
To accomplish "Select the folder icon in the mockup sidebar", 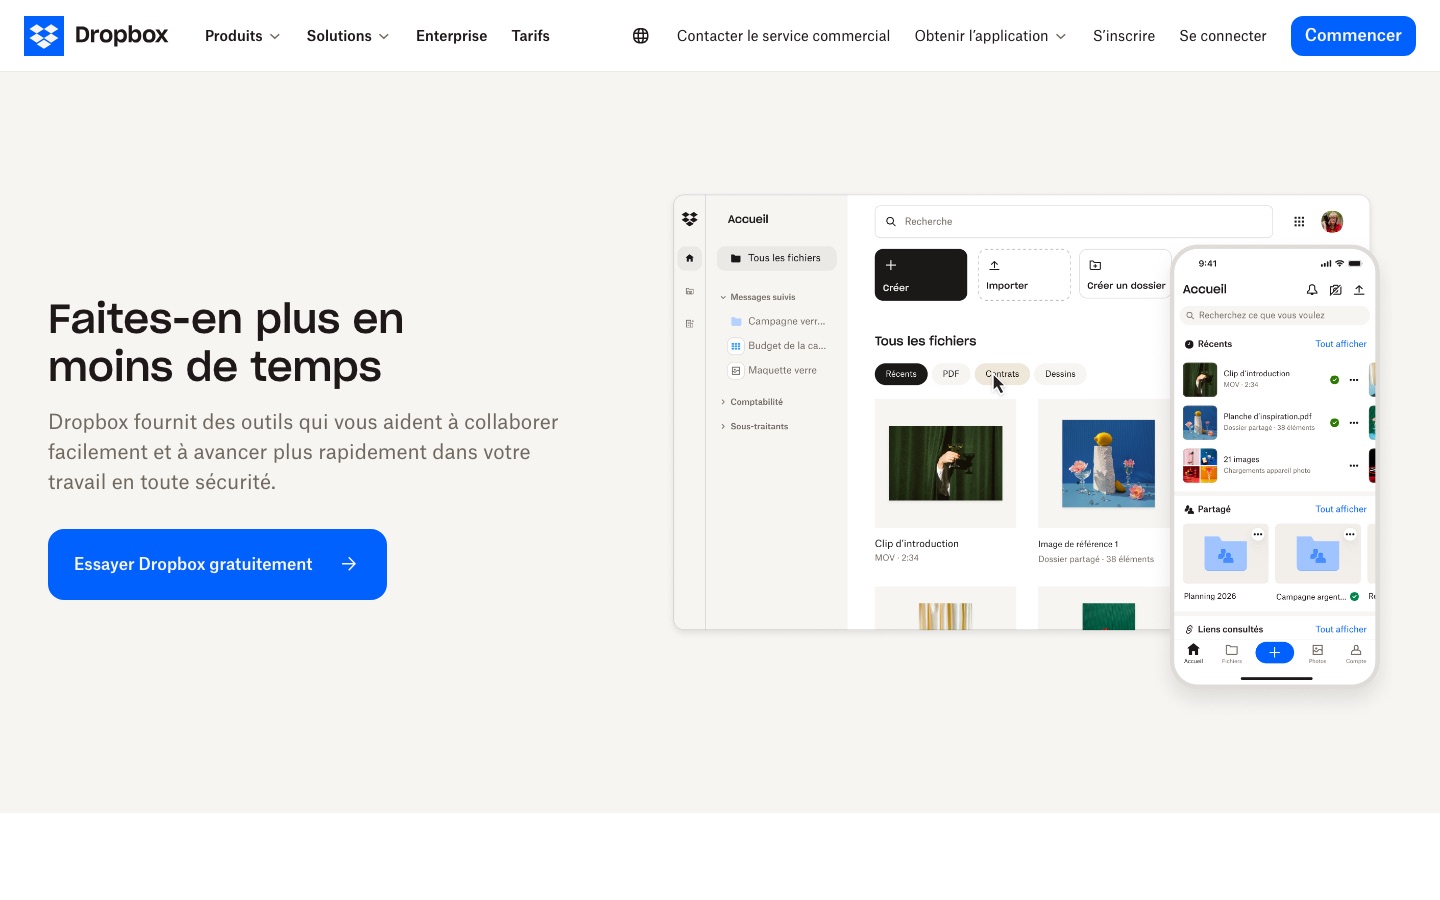I will coord(690,291).
